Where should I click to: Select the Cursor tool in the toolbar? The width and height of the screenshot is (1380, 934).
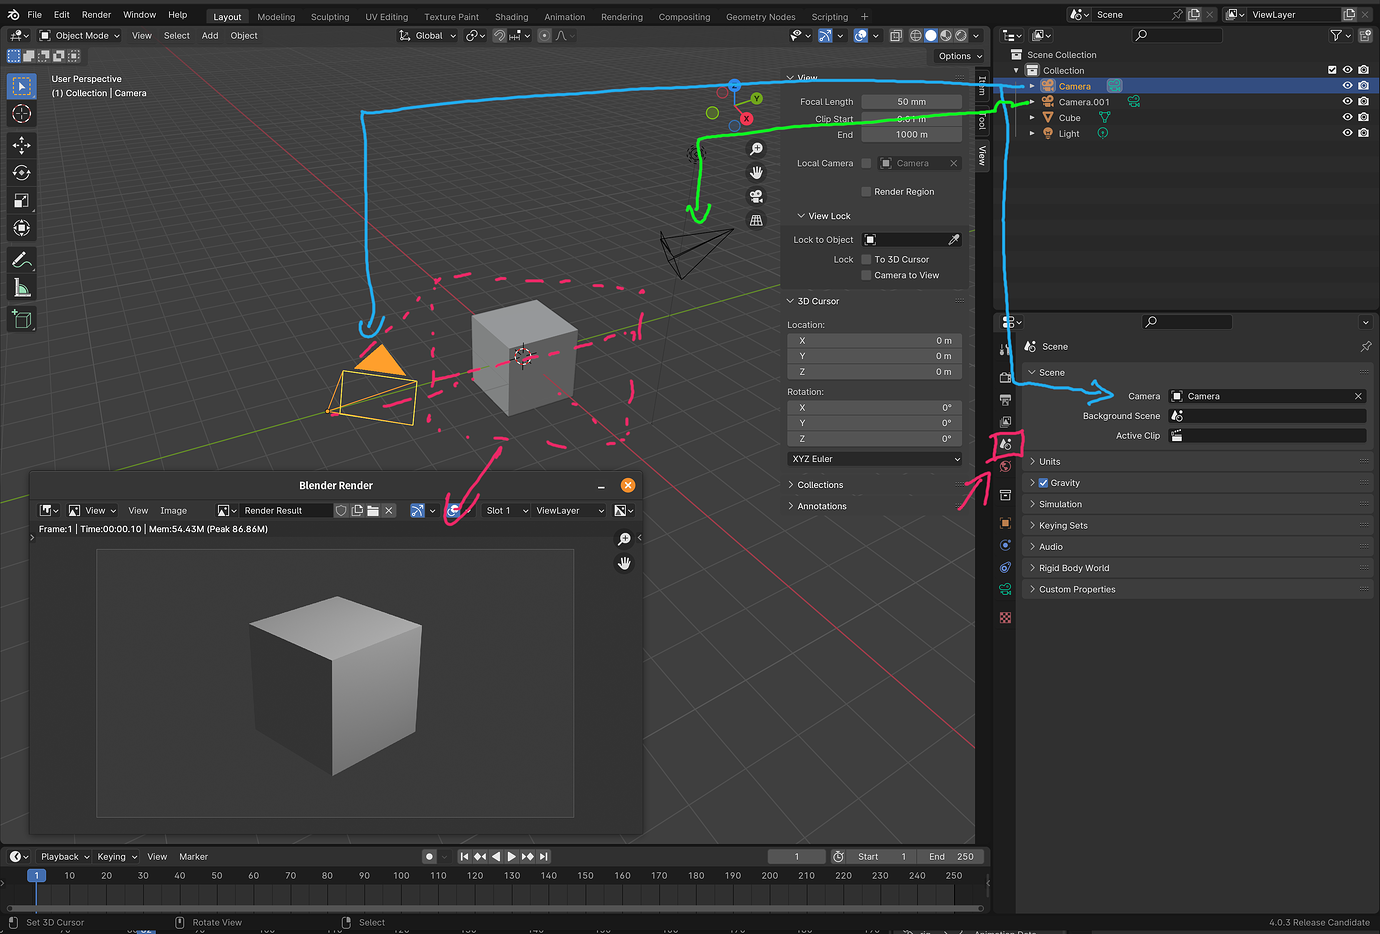(21, 114)
